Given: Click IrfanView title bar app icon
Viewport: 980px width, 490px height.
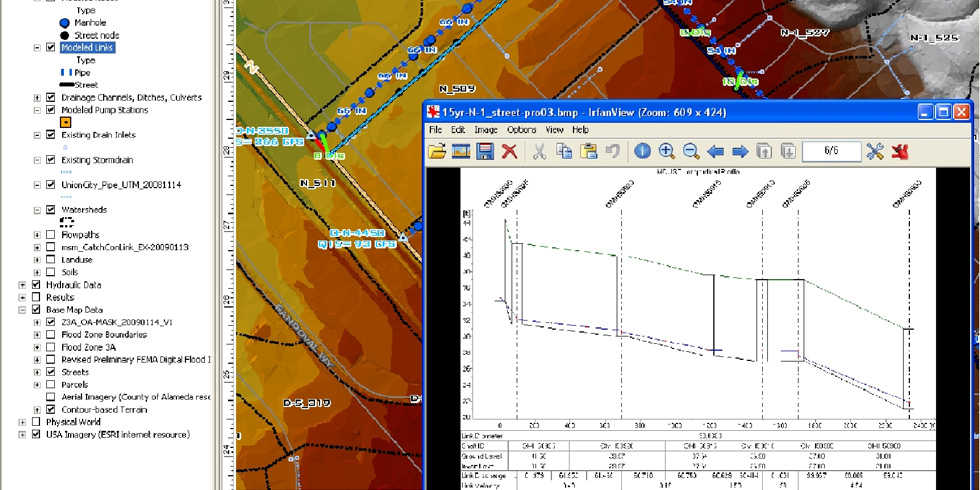Looking at the screenshot, I should tap(432, 112).
